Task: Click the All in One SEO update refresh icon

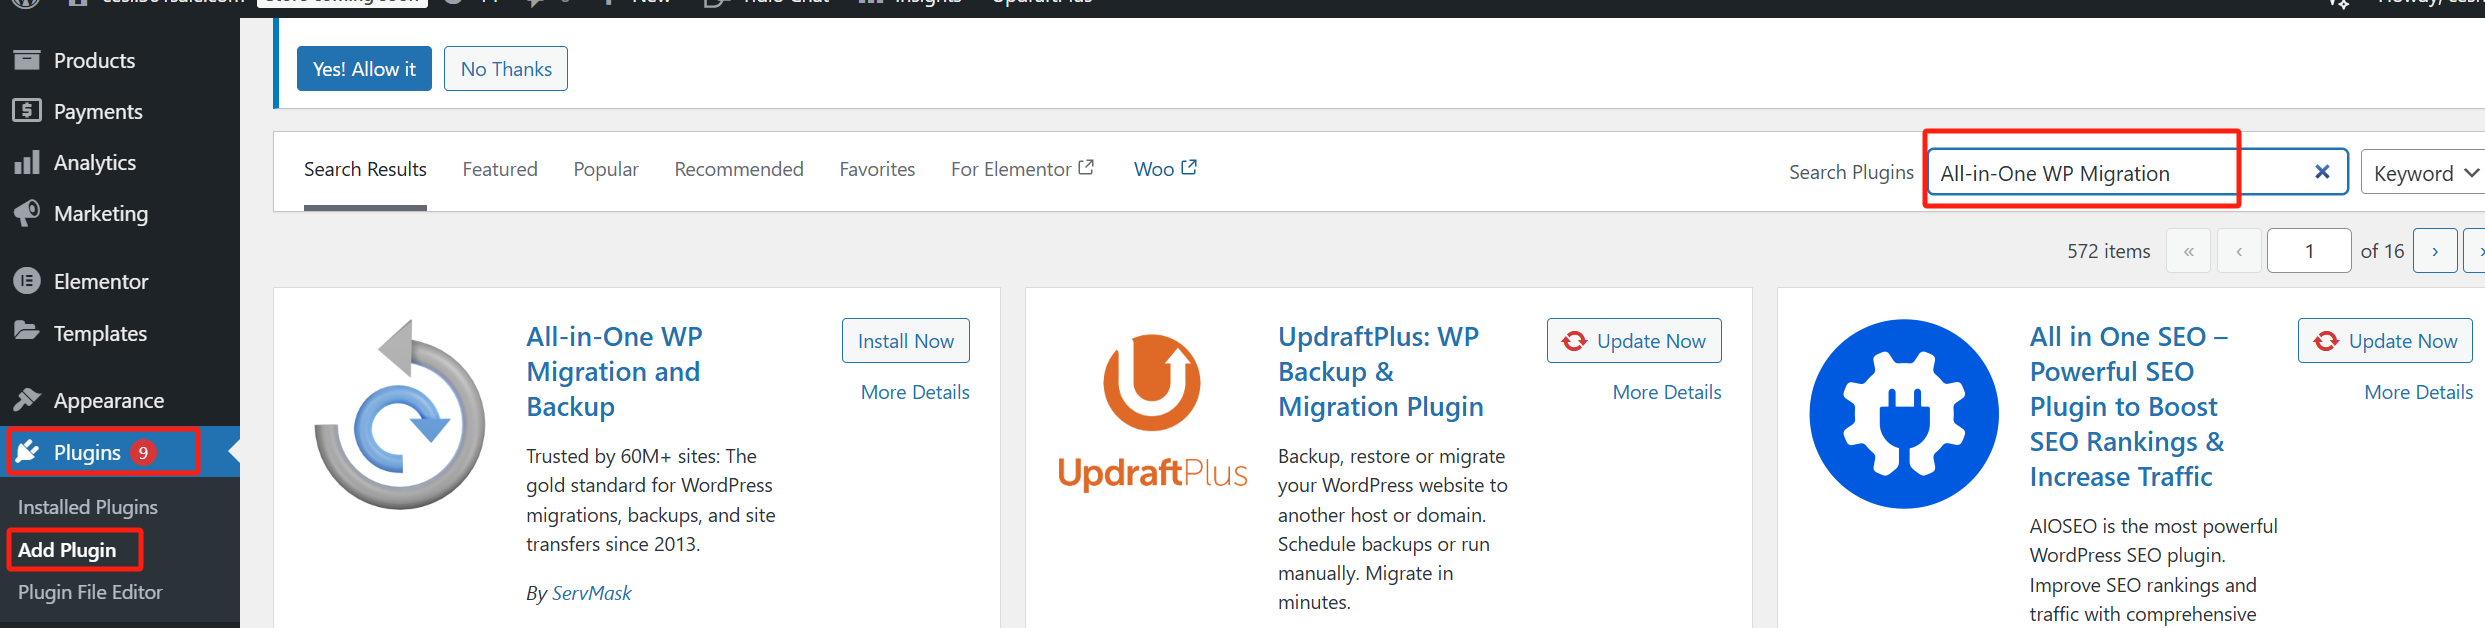Action: (x=2326, y=341)
